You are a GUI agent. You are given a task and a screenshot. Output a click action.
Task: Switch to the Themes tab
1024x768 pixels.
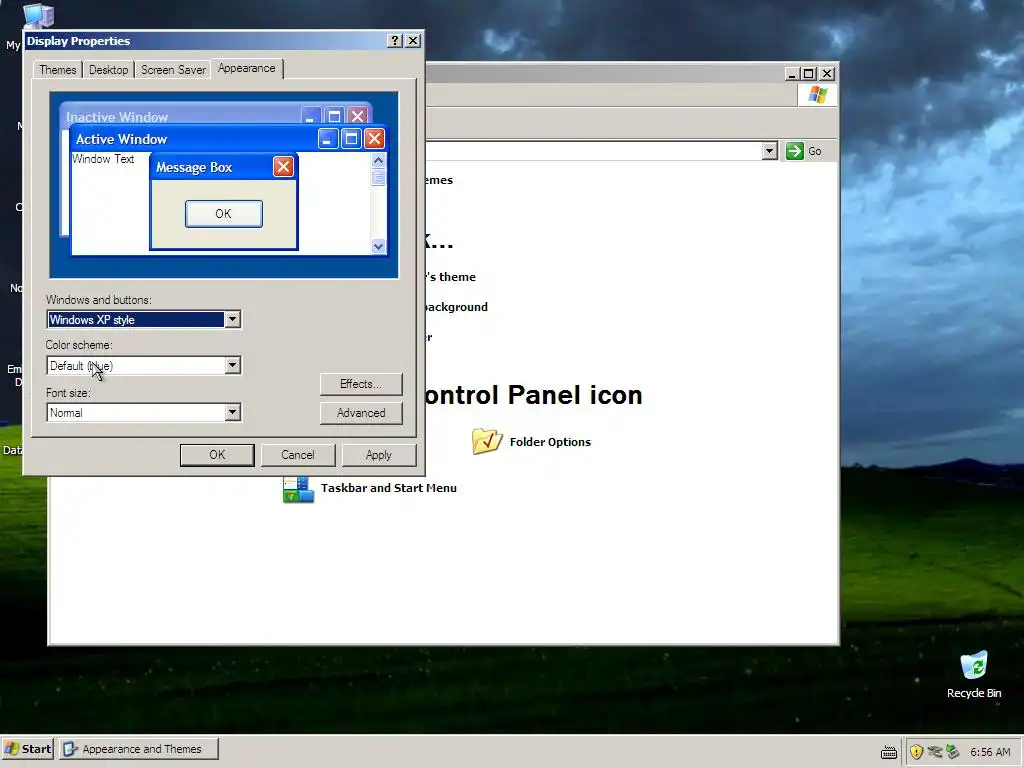click(57, 69)
